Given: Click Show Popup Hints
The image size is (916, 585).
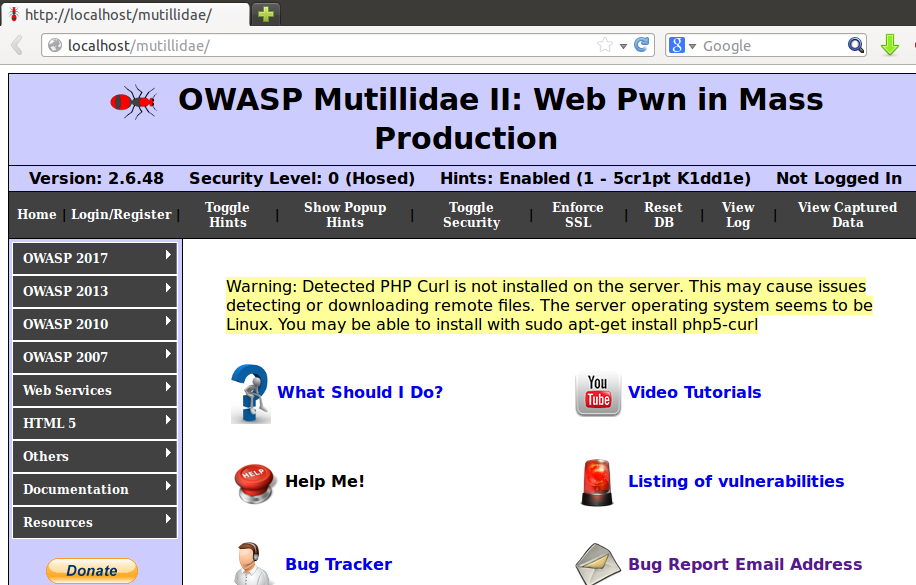Looking at the screenshot, I should (x=345, y=214).
